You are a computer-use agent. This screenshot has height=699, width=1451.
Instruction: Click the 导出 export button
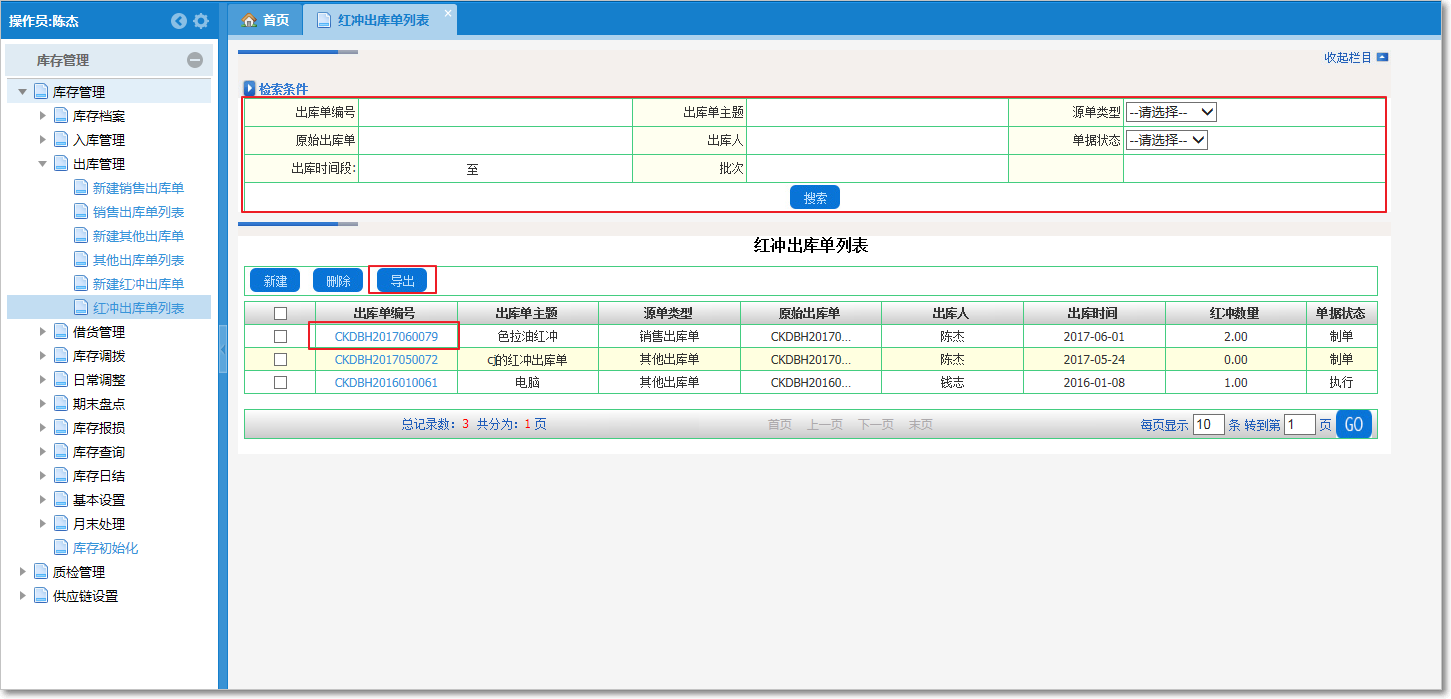(402, 281)
